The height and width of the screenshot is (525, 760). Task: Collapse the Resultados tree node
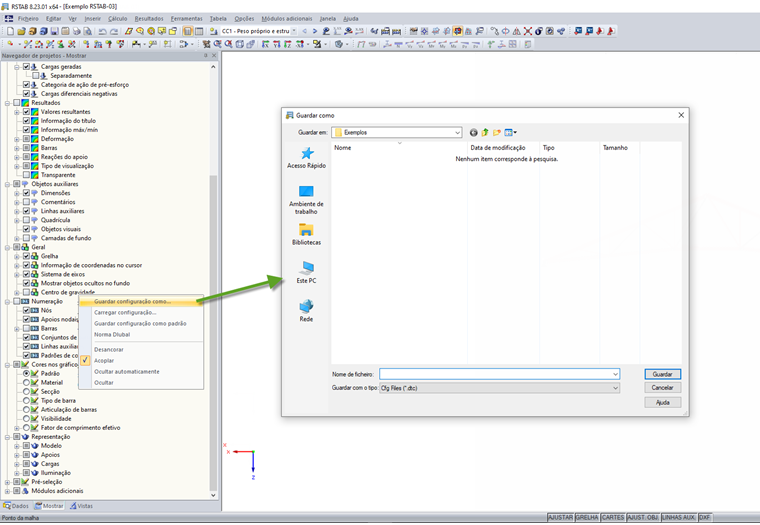8,103
